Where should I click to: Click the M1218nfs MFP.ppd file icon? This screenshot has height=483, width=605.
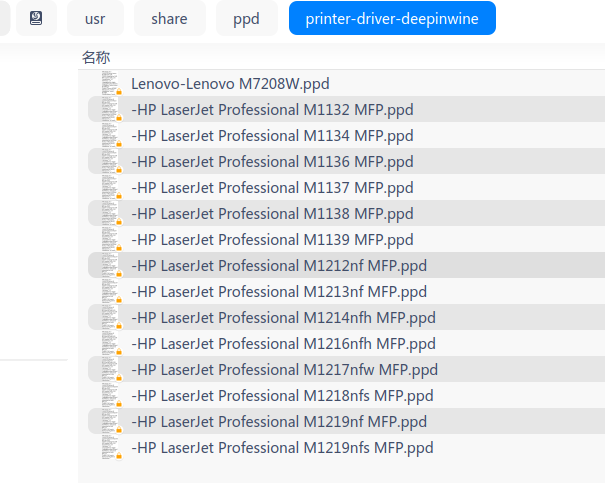coord(112,395)
